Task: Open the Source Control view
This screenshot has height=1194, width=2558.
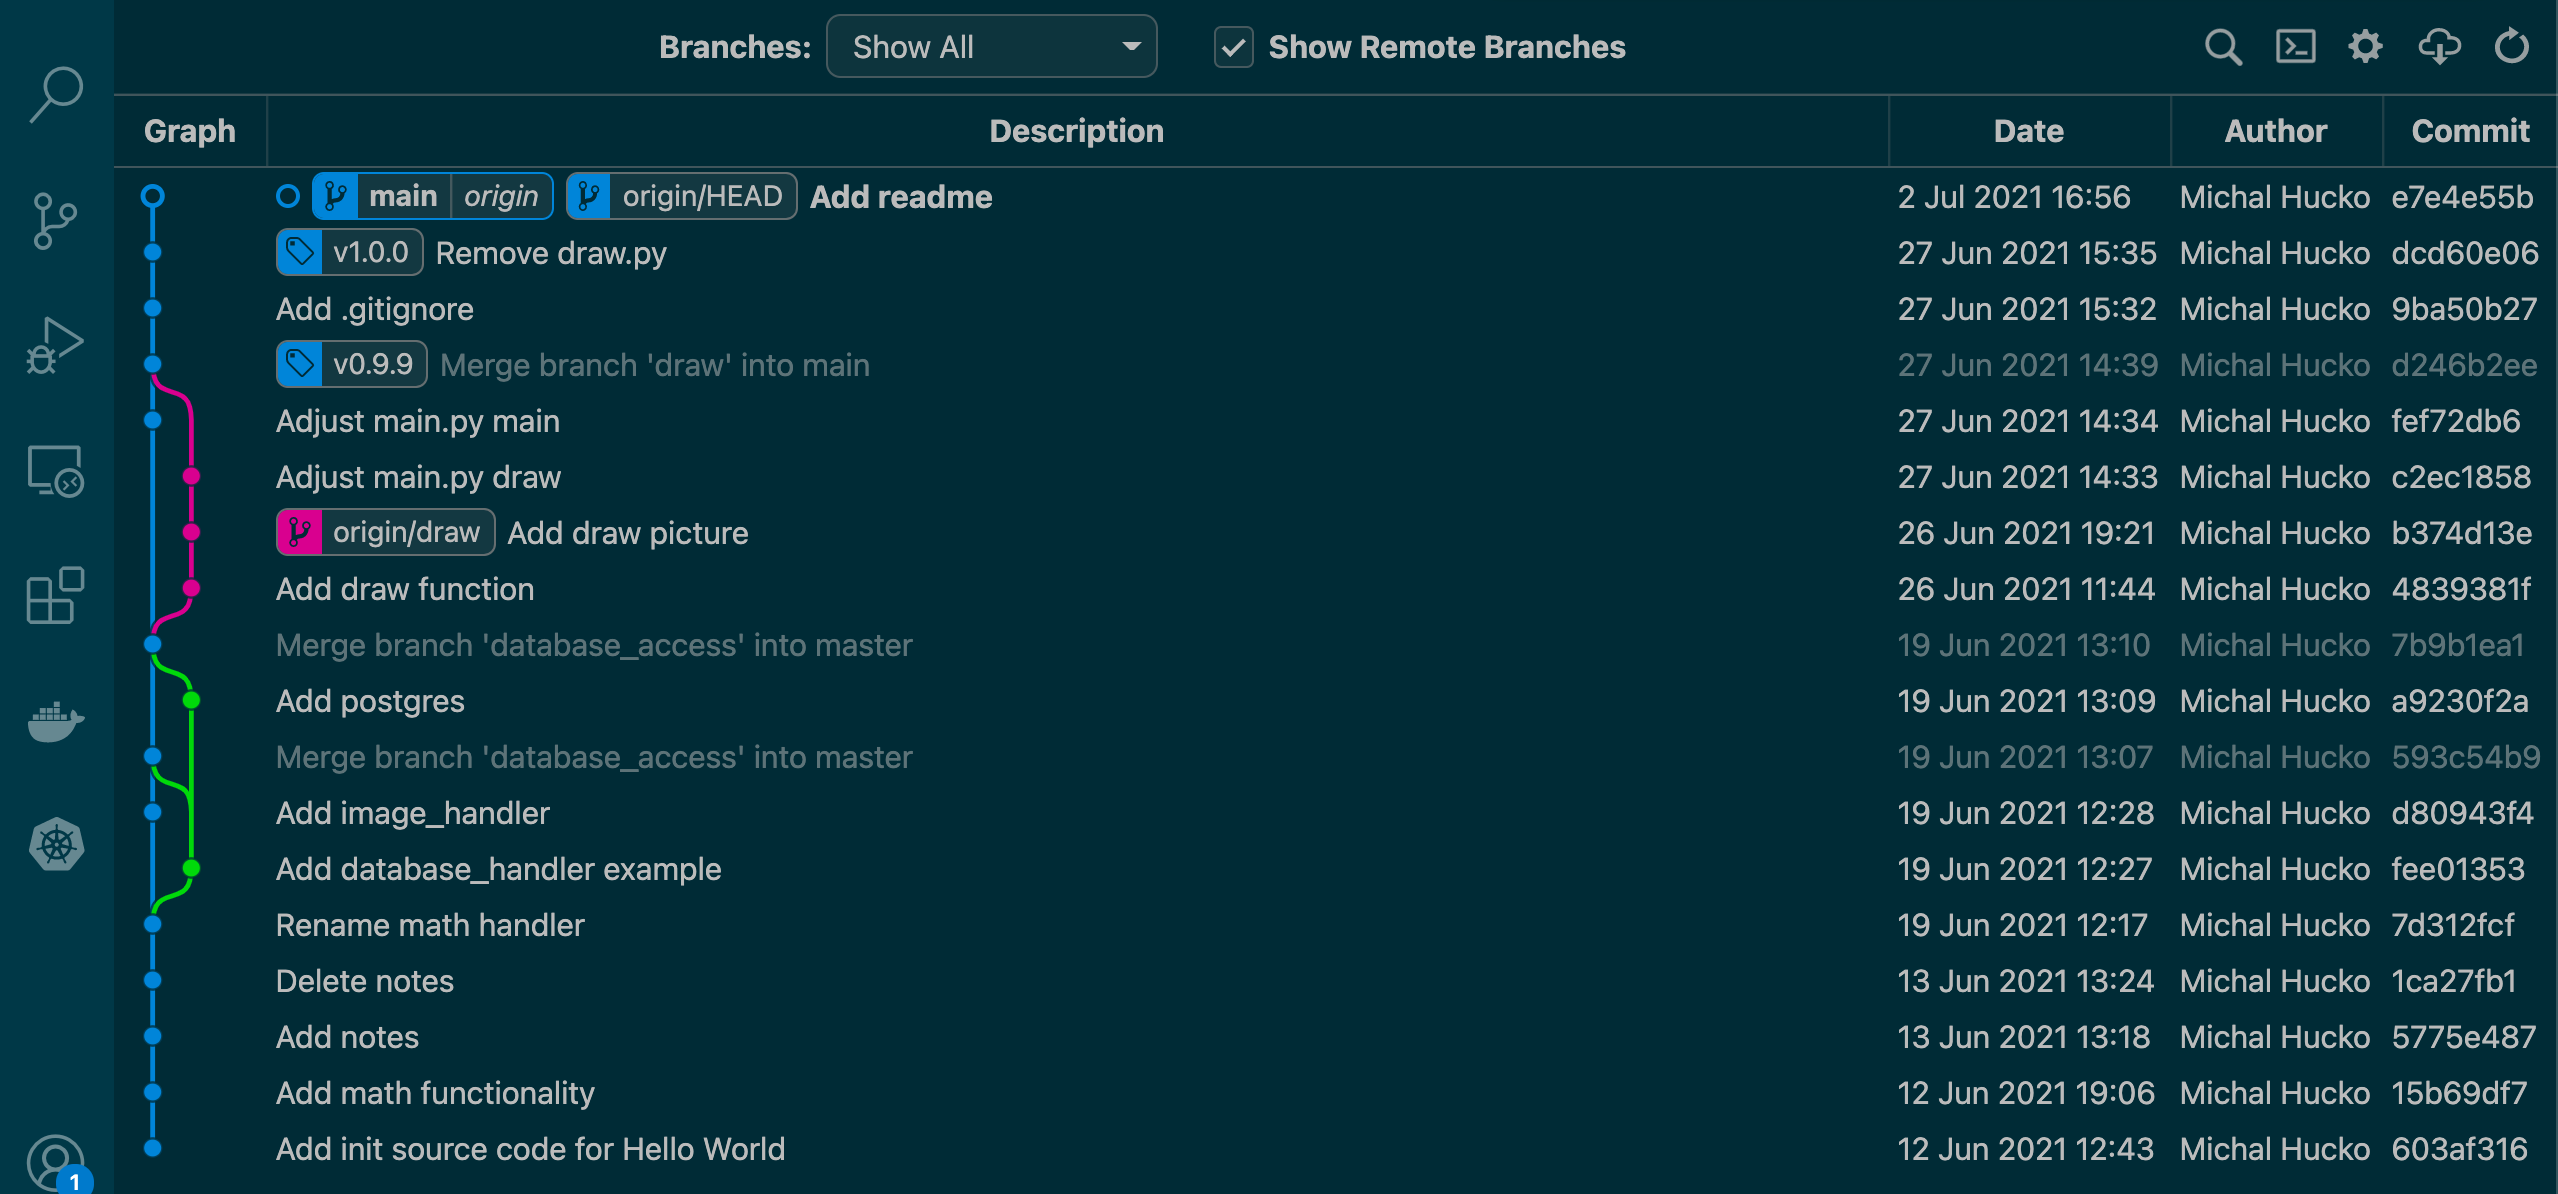Action: pos(56,221)
